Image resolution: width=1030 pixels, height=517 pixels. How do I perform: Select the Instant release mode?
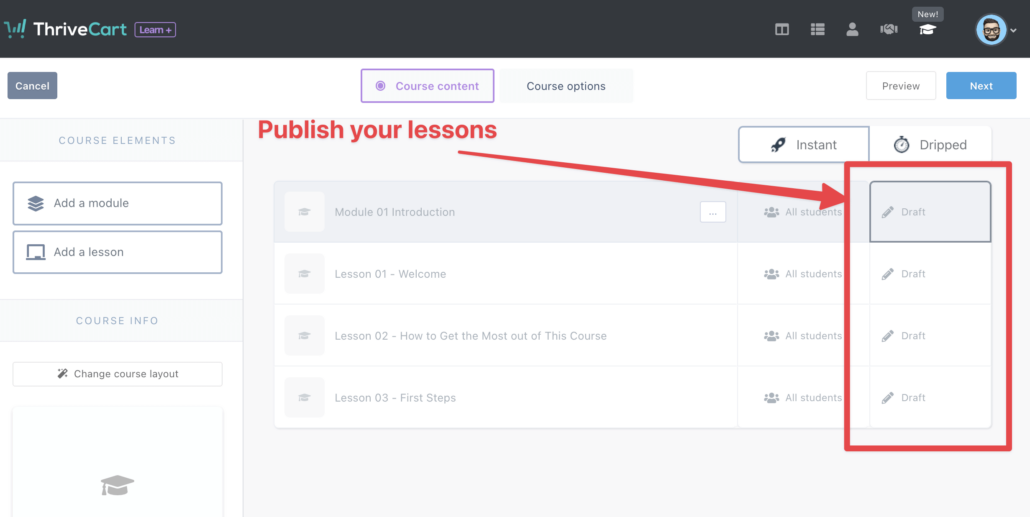(803, 145)
